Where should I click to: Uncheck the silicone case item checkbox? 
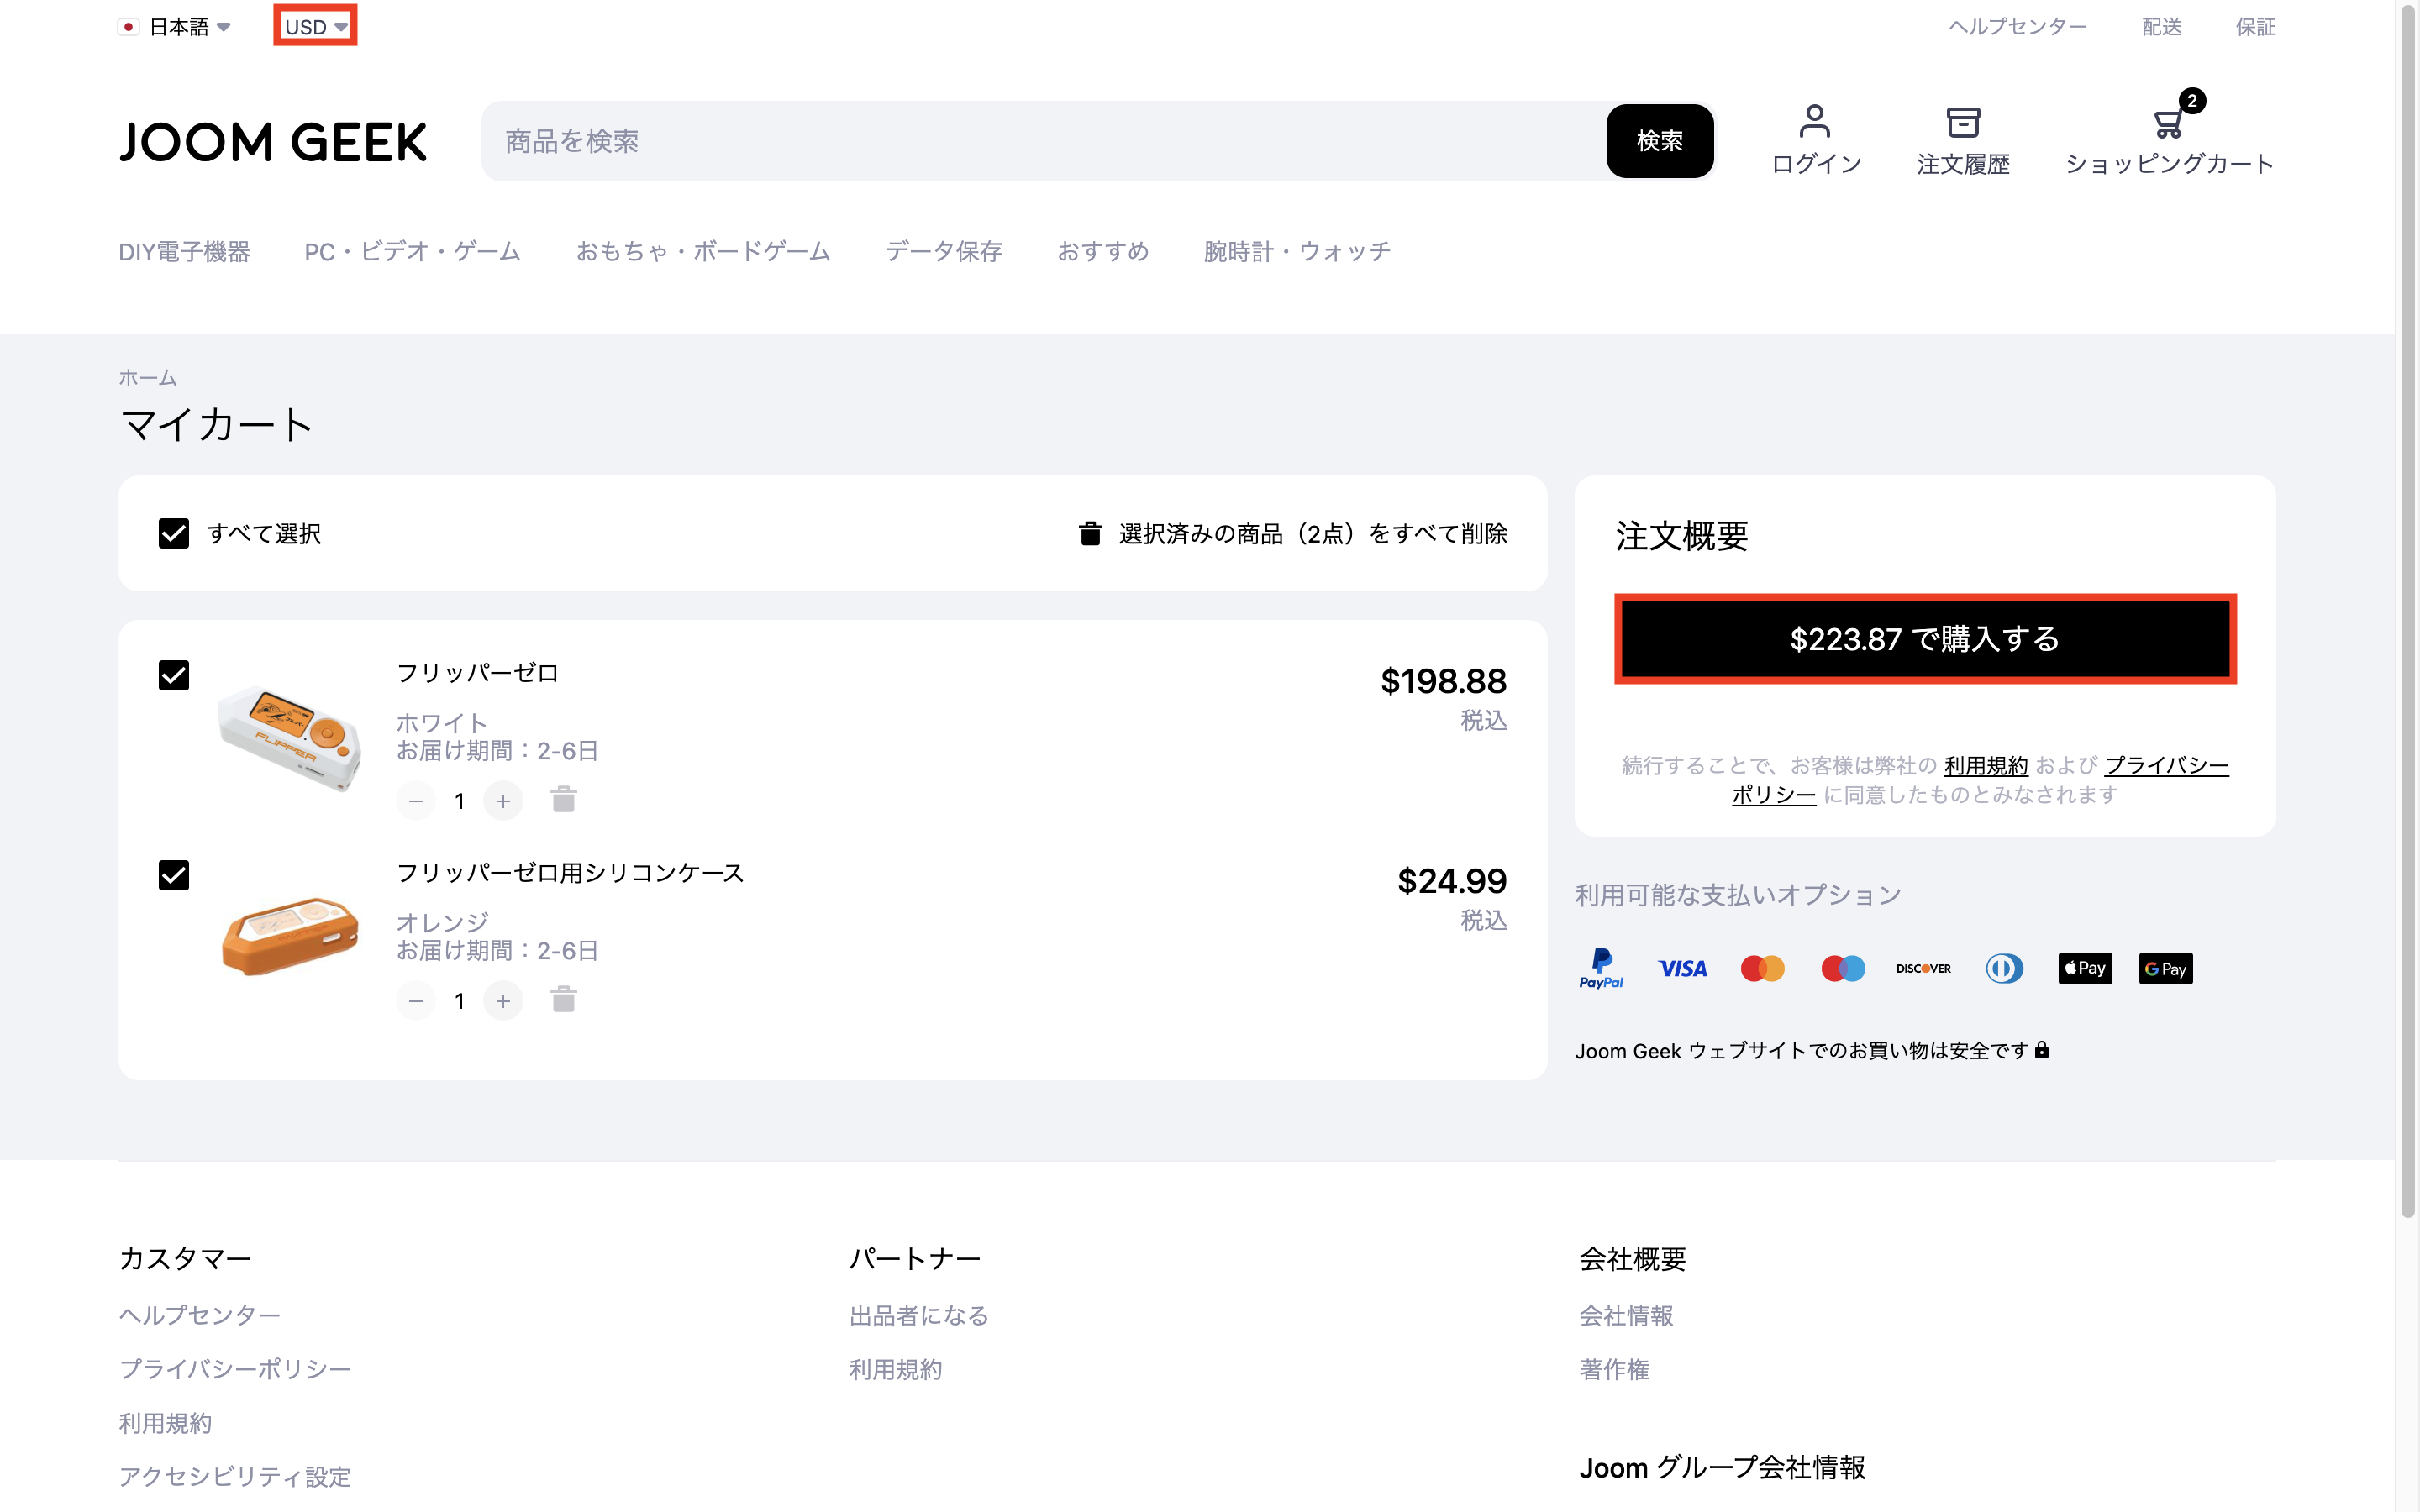coord(173,874)
